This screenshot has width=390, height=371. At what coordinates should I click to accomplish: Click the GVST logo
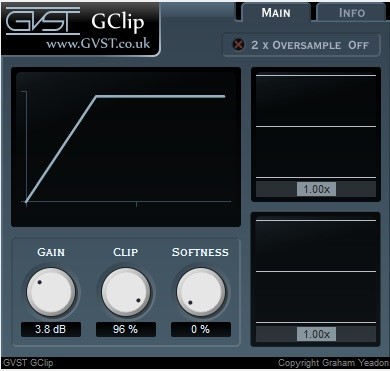43,21
